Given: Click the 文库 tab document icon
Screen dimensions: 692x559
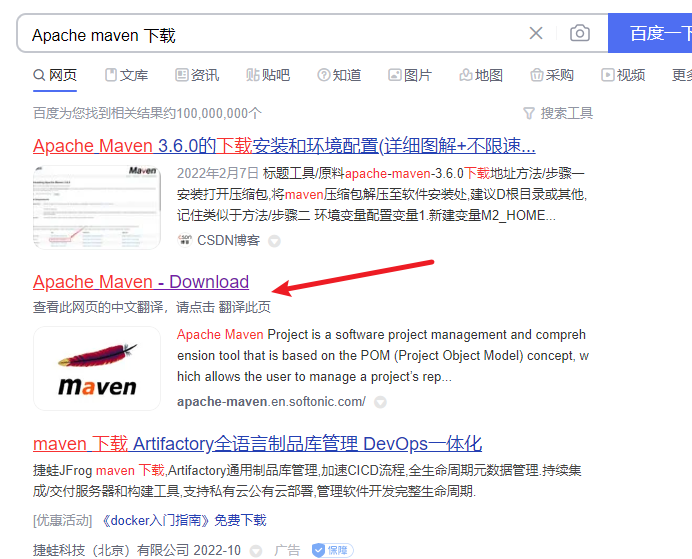Looking at the screenshot, I should click(111, 75).
